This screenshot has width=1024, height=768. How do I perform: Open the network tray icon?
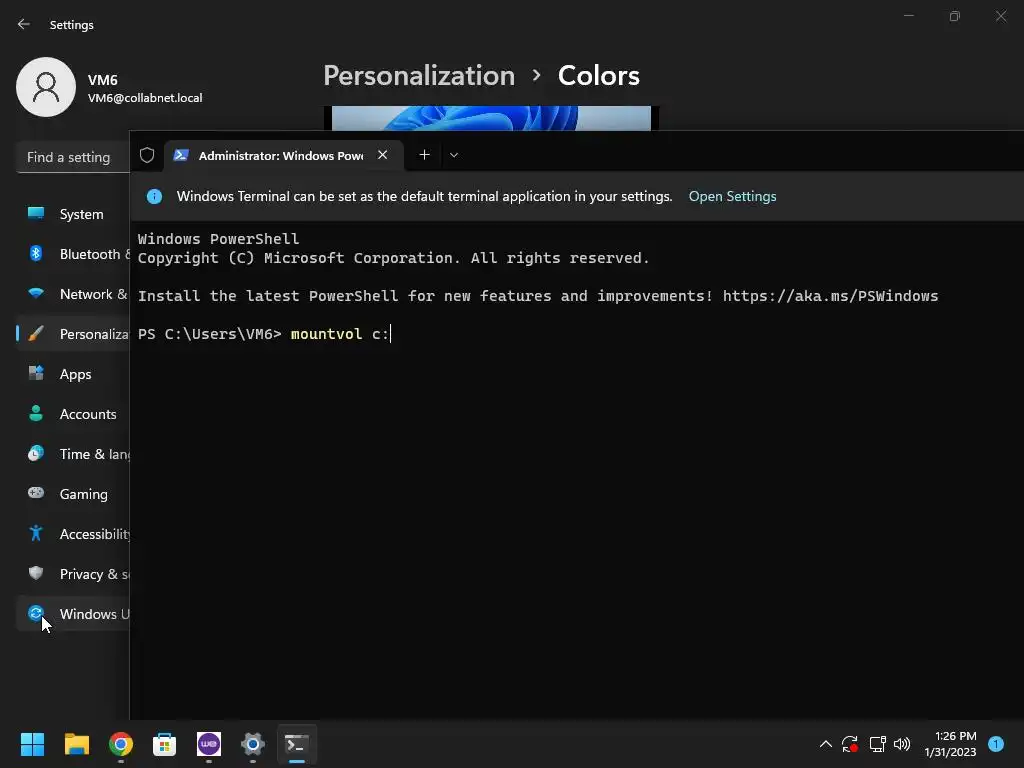[877, 744]
